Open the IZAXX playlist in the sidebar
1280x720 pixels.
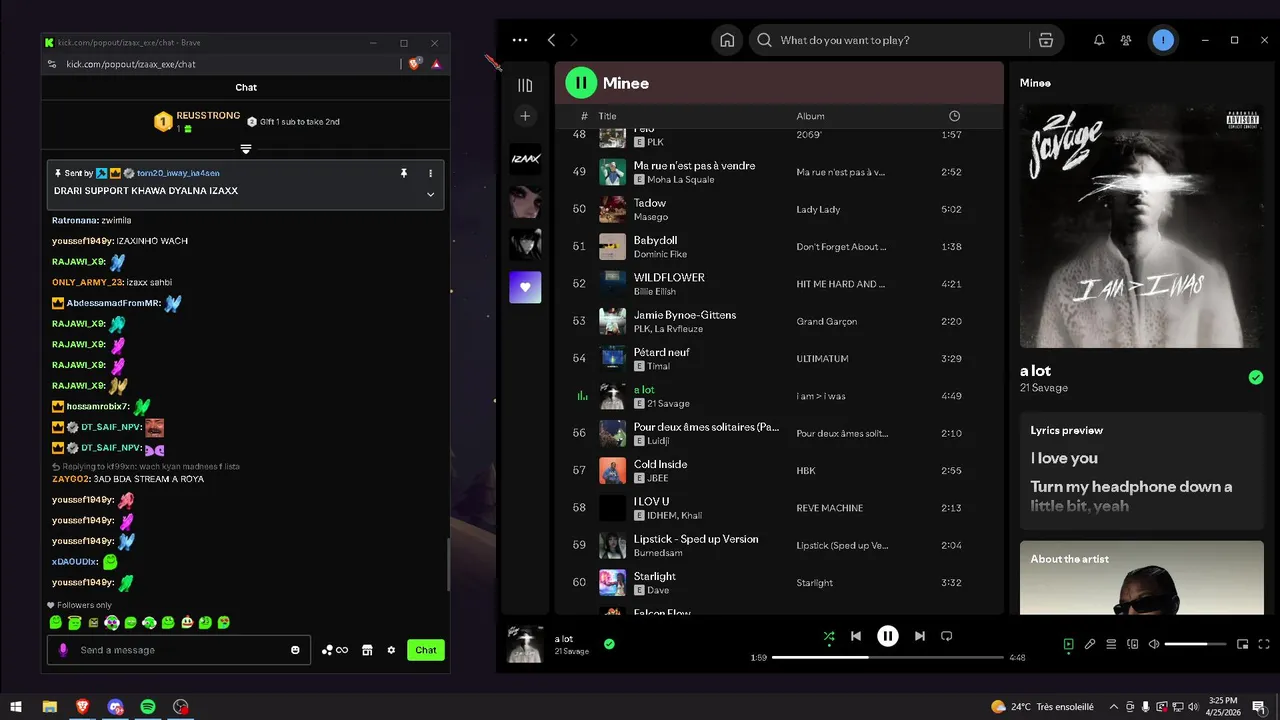tap(525, 159)
